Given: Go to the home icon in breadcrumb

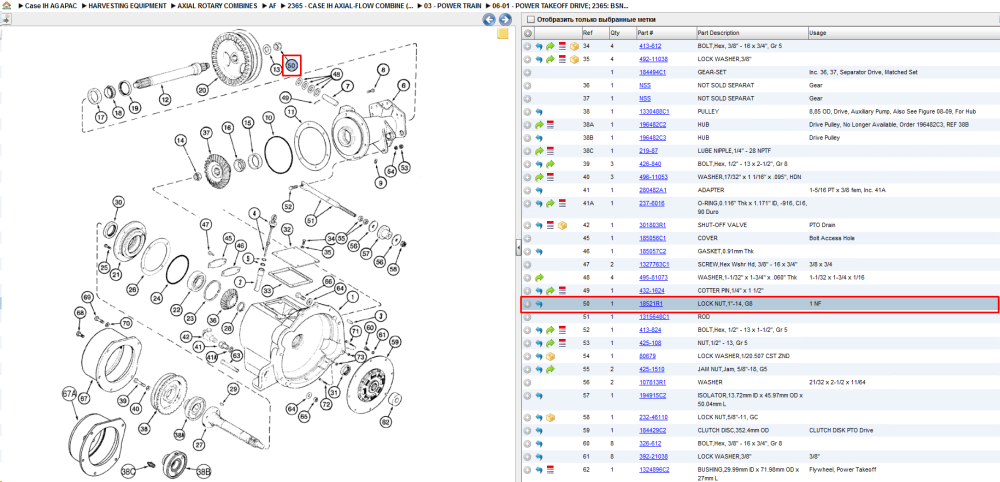Looking at the screenshot, I should click(x=6, y=5).
